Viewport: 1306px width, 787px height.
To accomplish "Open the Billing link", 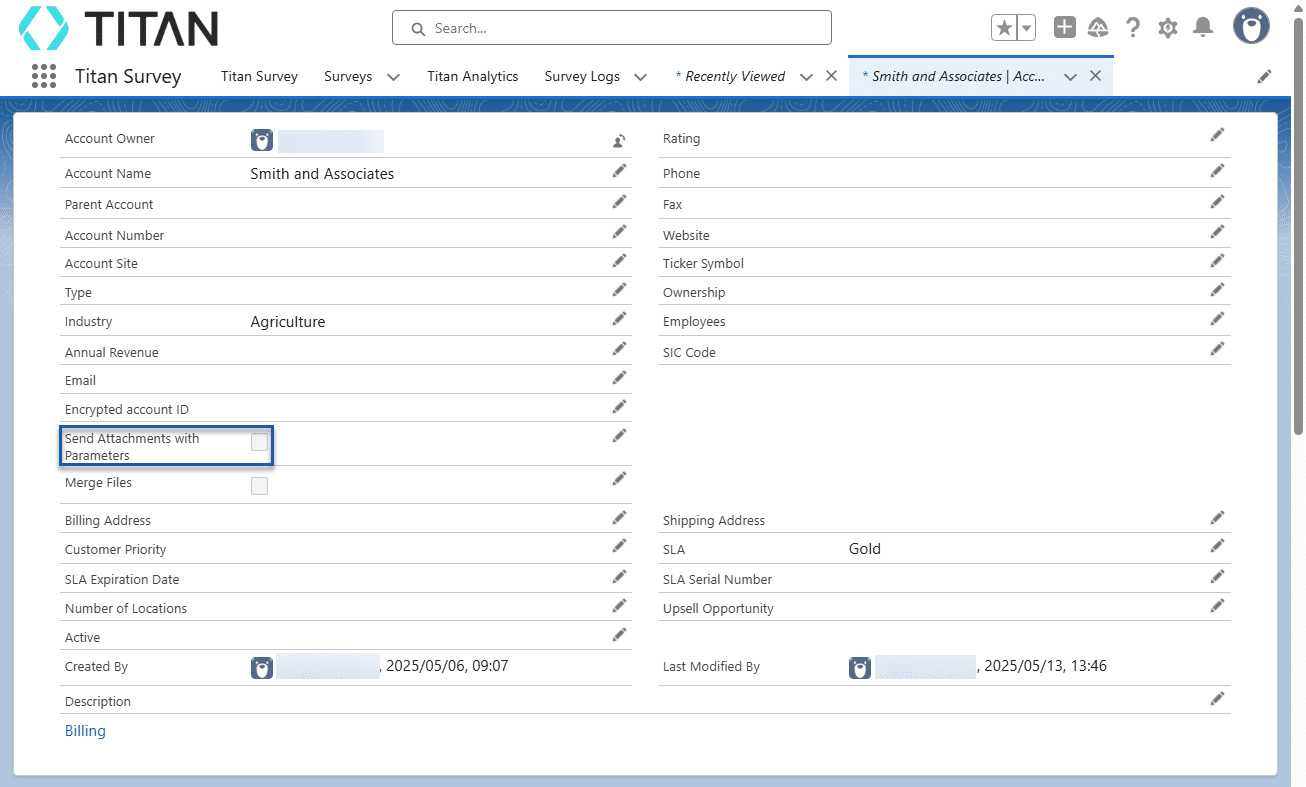I will (x=85, y=731).
